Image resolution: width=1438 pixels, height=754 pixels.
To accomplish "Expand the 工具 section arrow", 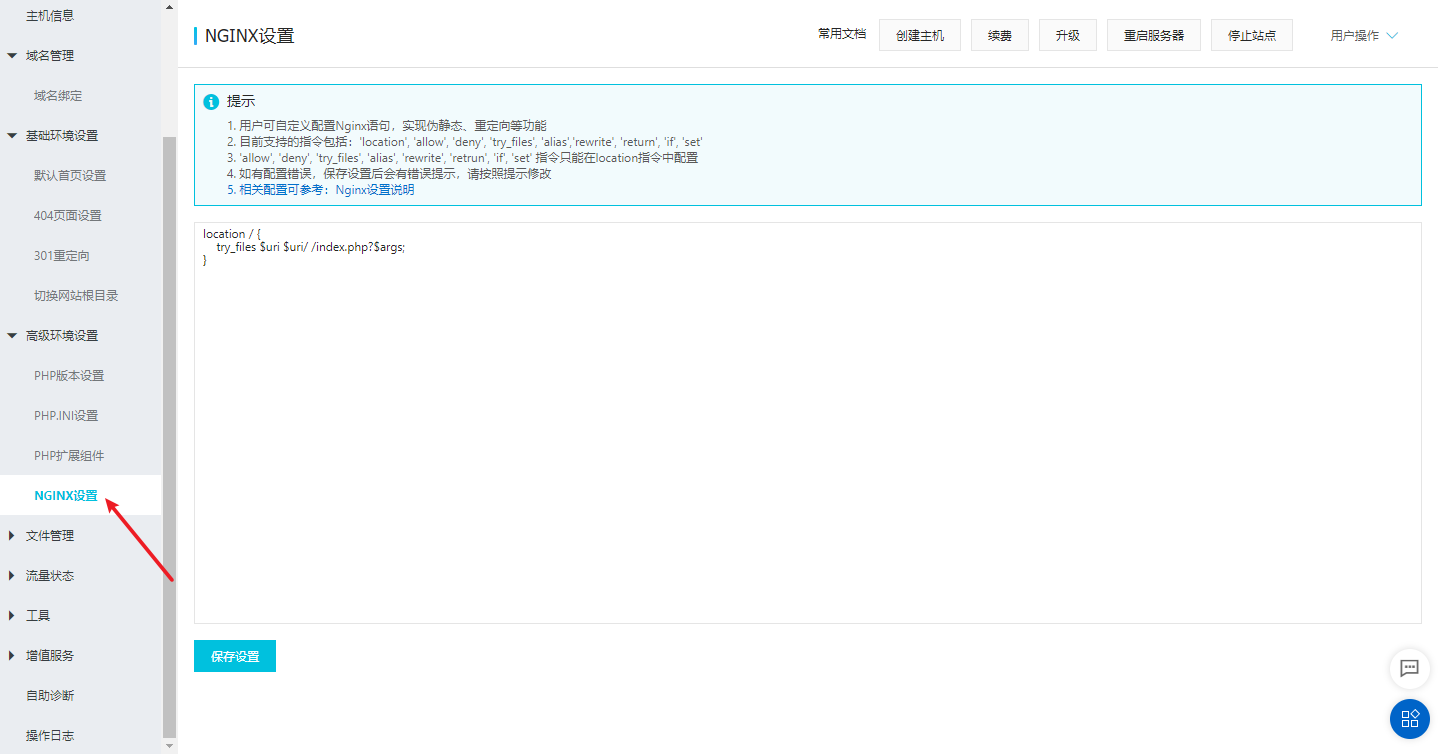I will point(12,616).
